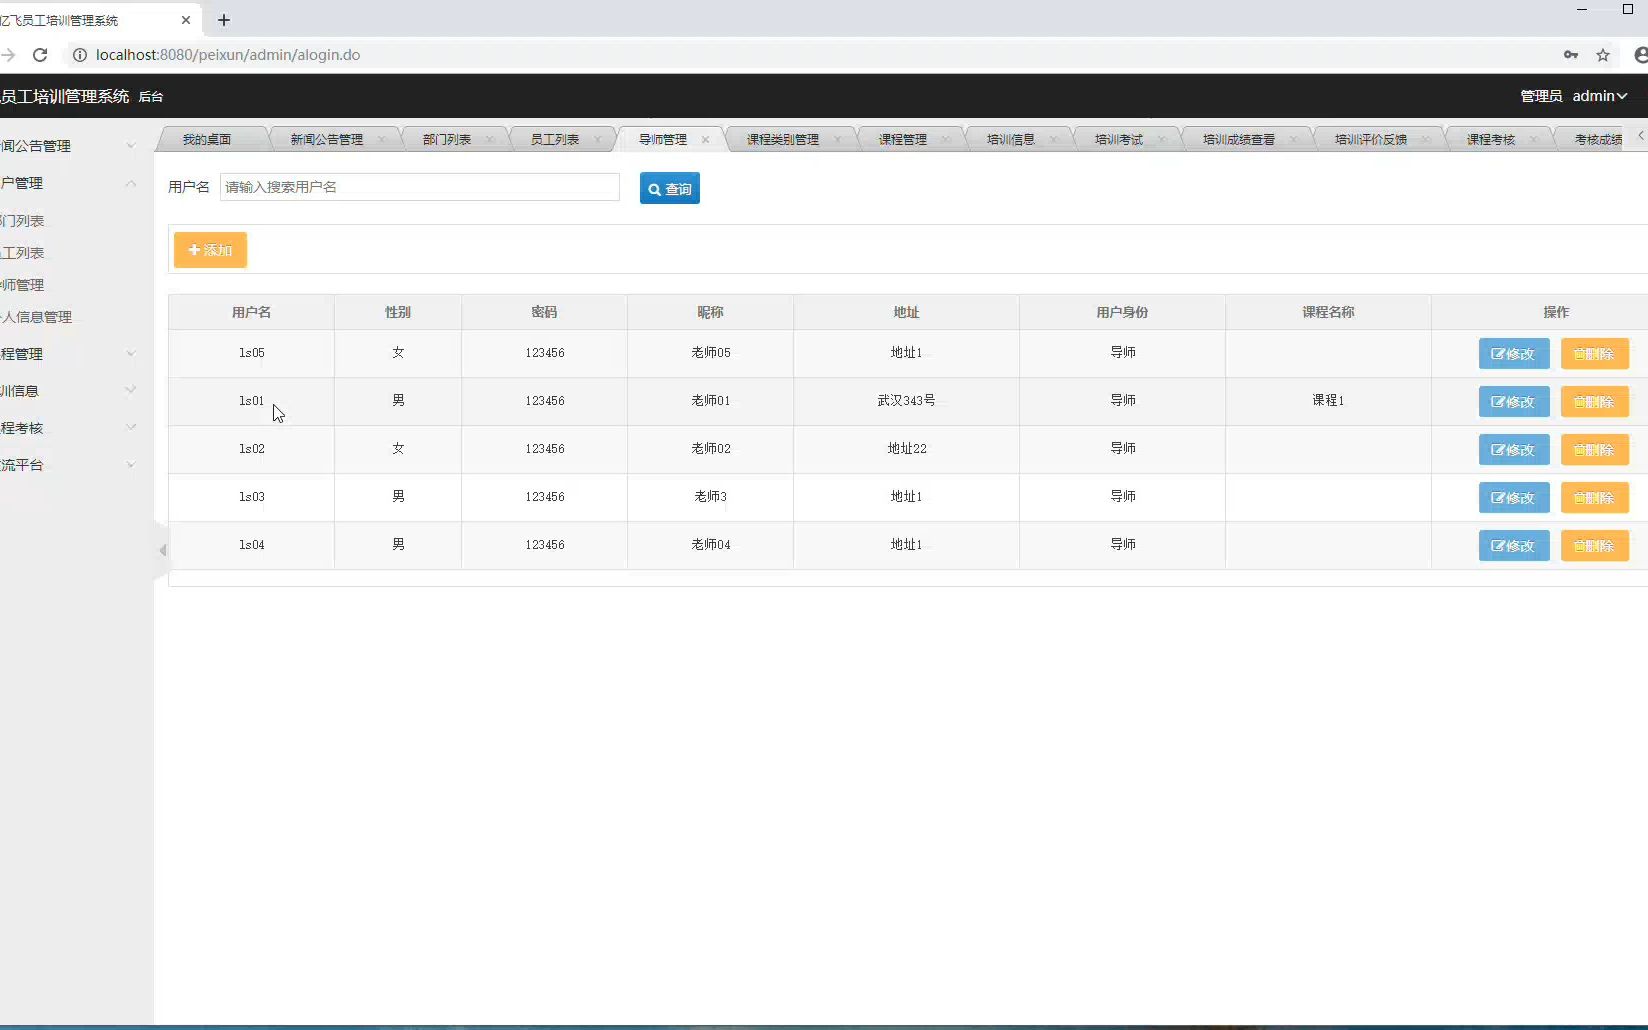Close the 培训成绩查看 tab
The width and height of the screenshot is (1648, 1030).
click(x=1294, y=139)
